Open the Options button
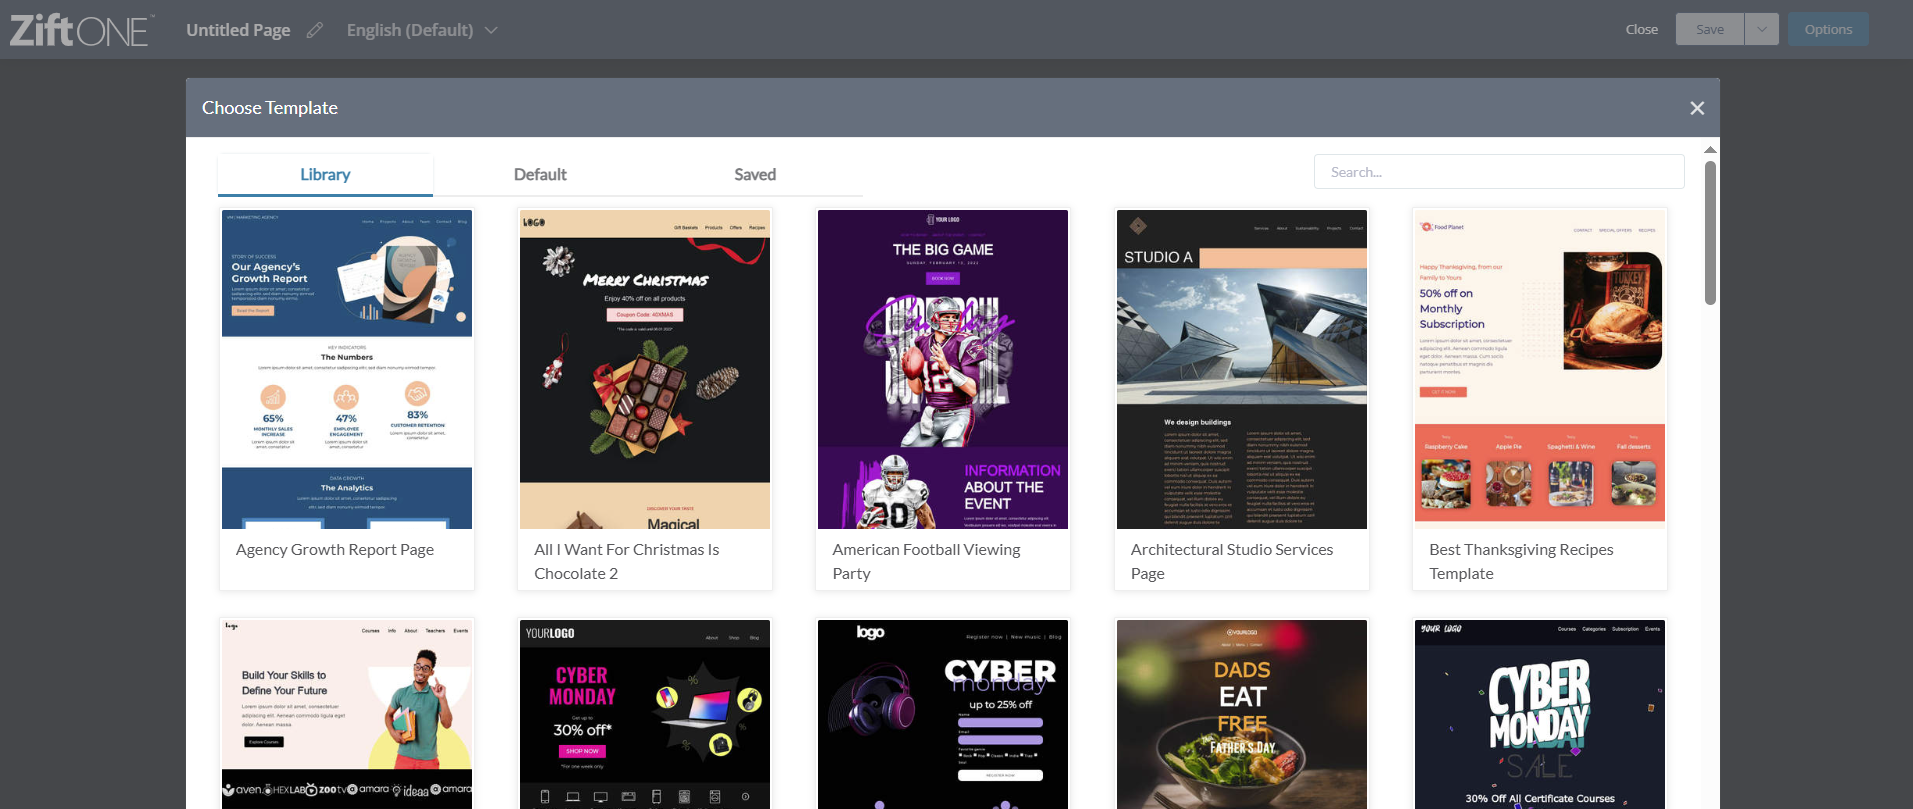Screen dimensions: 1913x809 pyautogui.click(x=1828, y=29)
